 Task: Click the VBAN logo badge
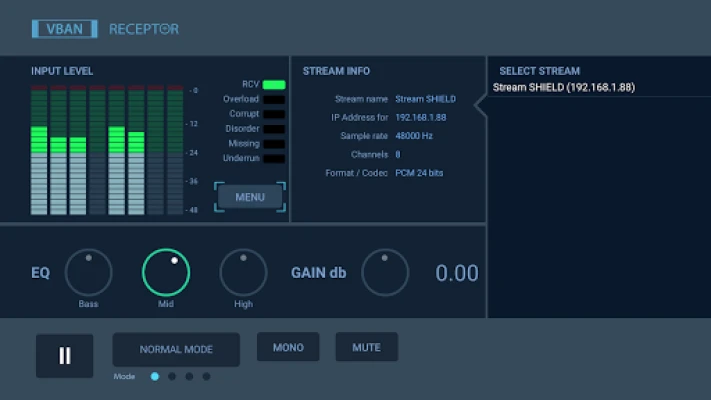click(x=64, y=29)
